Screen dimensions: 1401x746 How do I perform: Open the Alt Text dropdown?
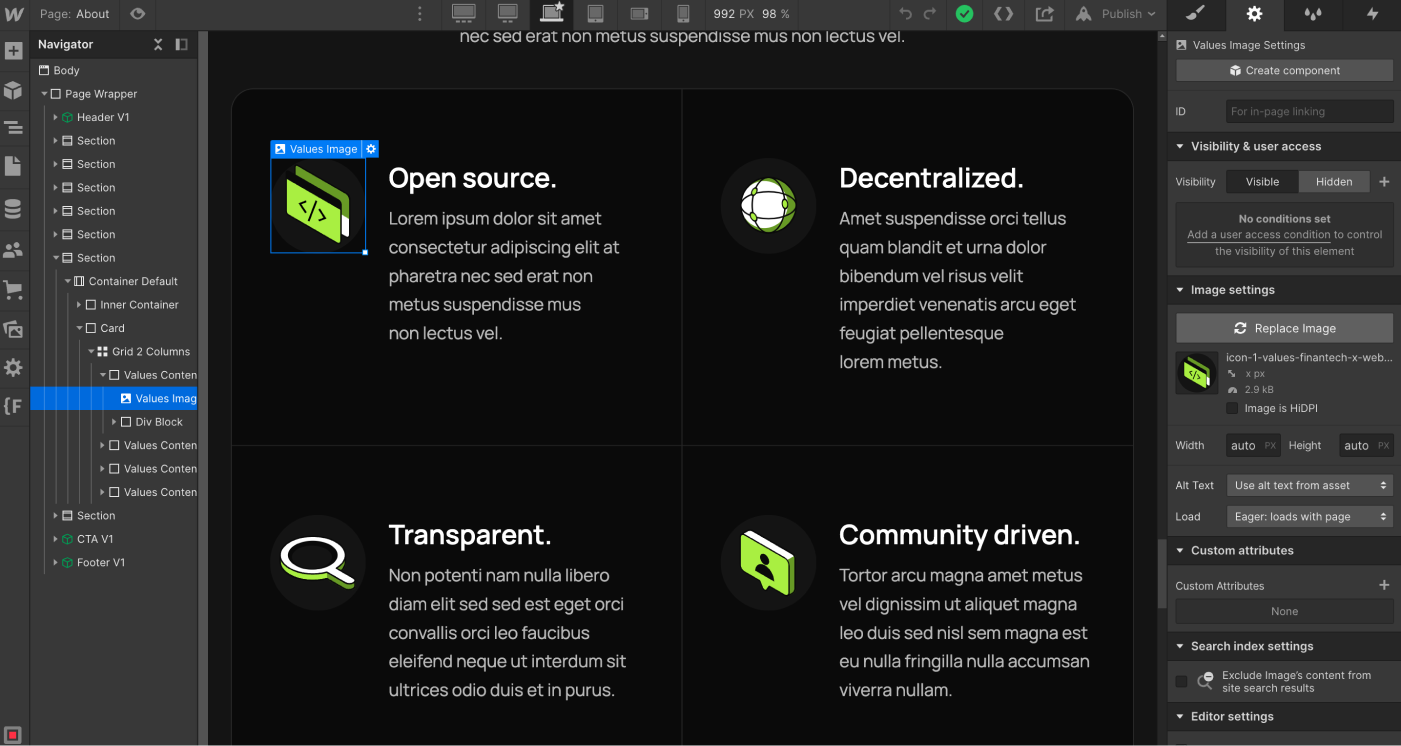tap(1309, 485)
